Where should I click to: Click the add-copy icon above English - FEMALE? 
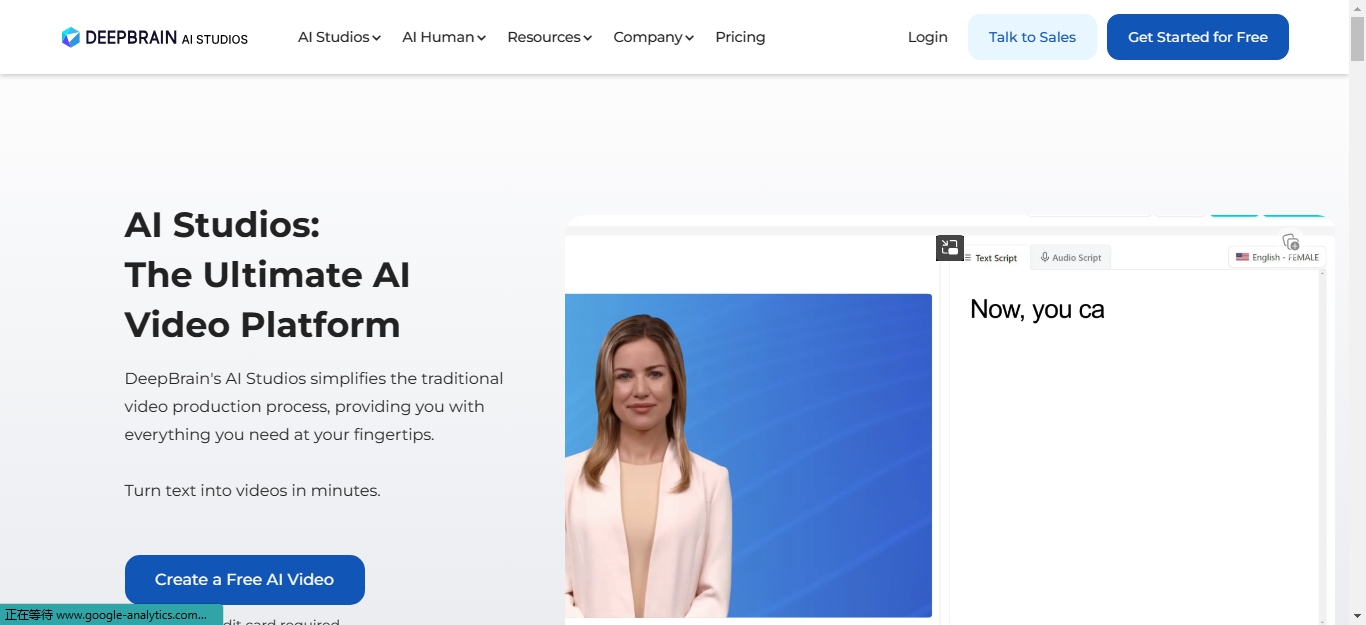tap(1291, 242)
